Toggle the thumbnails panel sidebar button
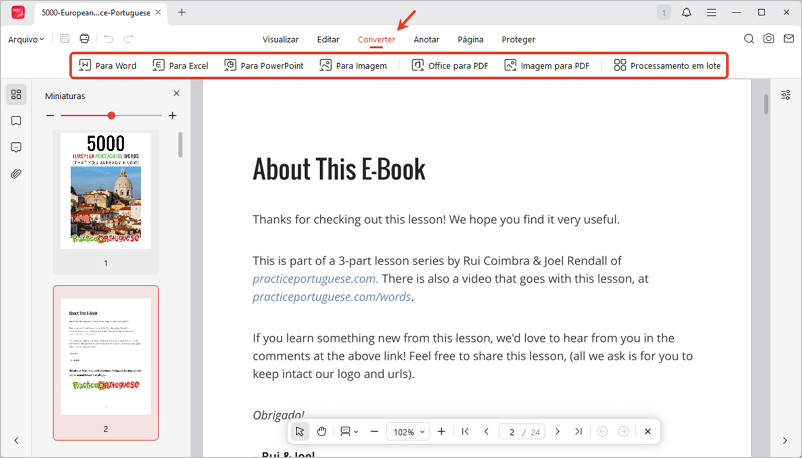 point(16,95)
